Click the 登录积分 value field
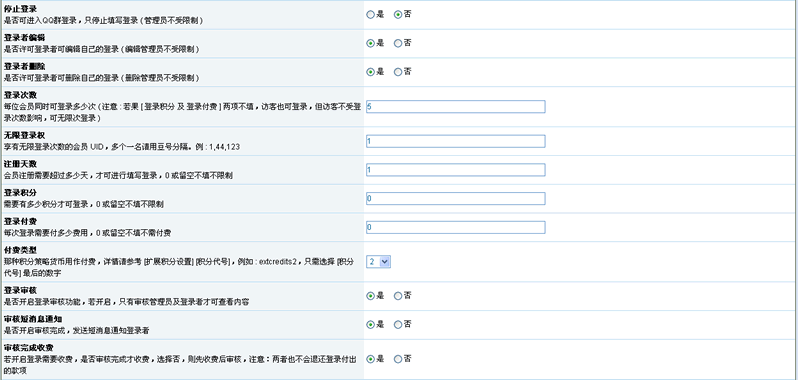 [455, 198]
